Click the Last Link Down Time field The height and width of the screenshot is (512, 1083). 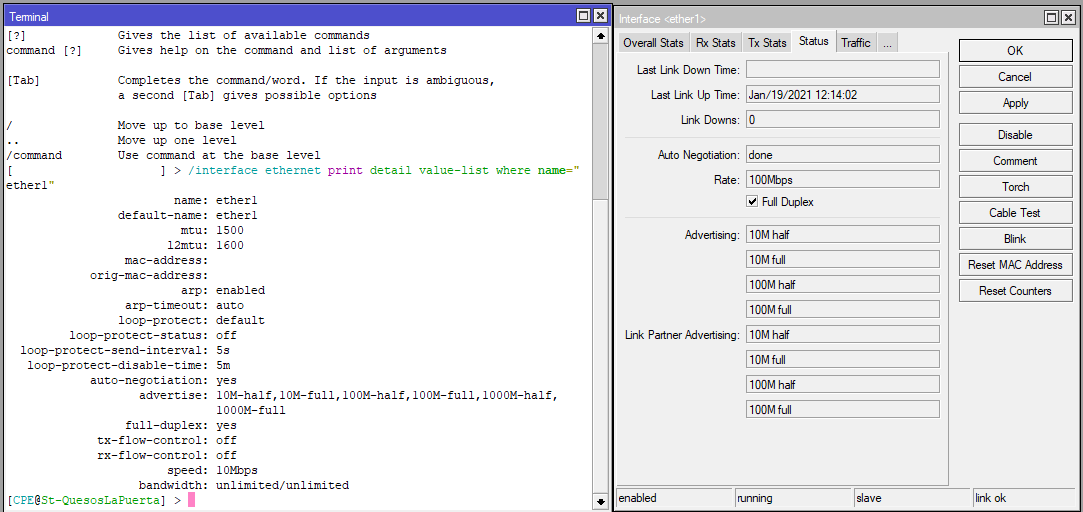click(843, 69)
